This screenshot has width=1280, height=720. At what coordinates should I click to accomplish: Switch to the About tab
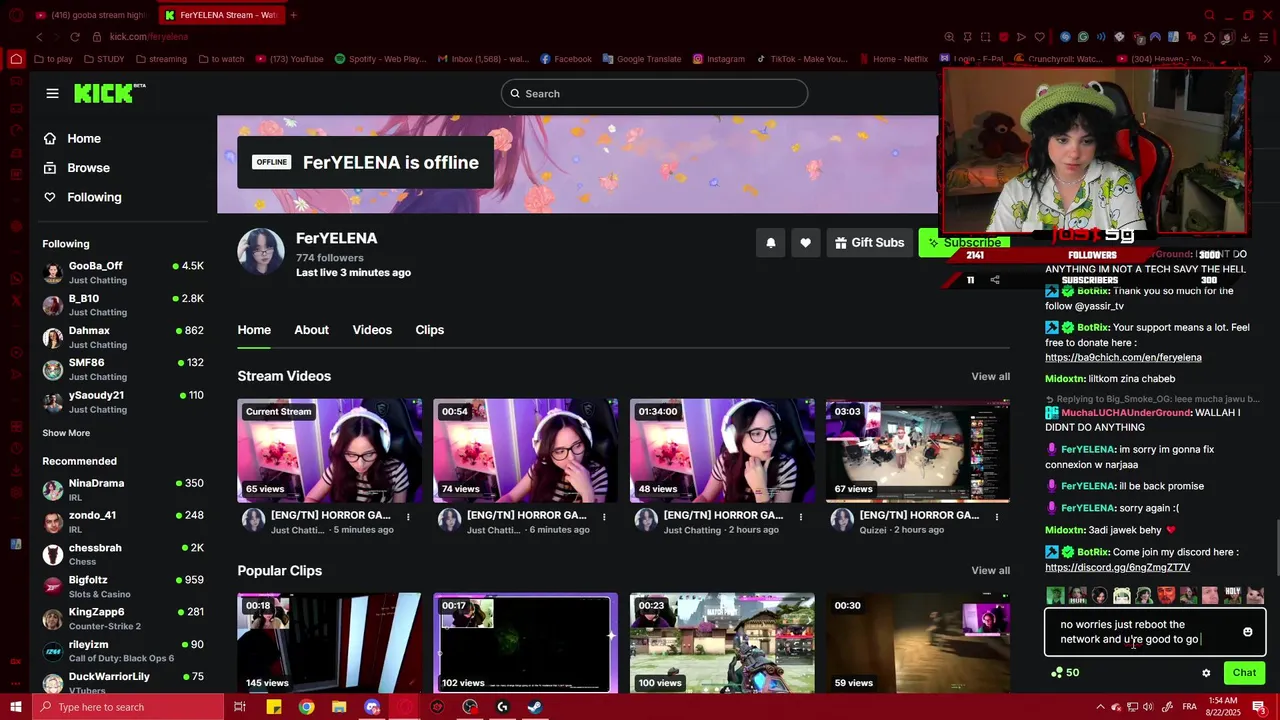click(x=311, y=330)
